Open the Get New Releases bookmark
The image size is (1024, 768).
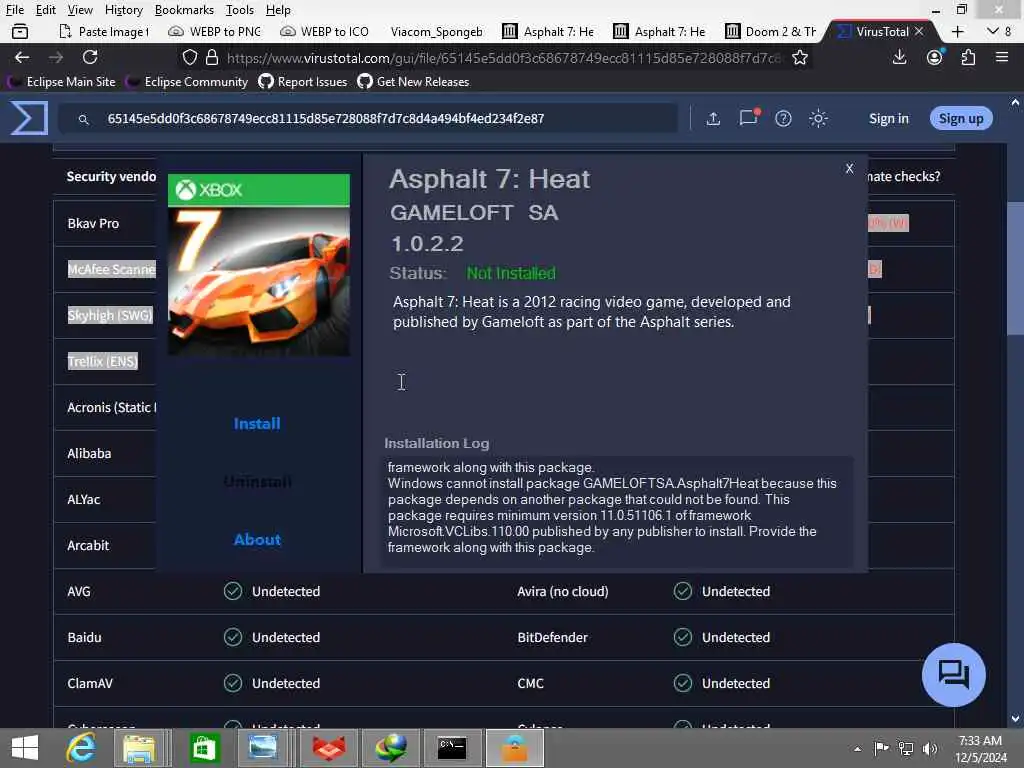coord(413,82)
